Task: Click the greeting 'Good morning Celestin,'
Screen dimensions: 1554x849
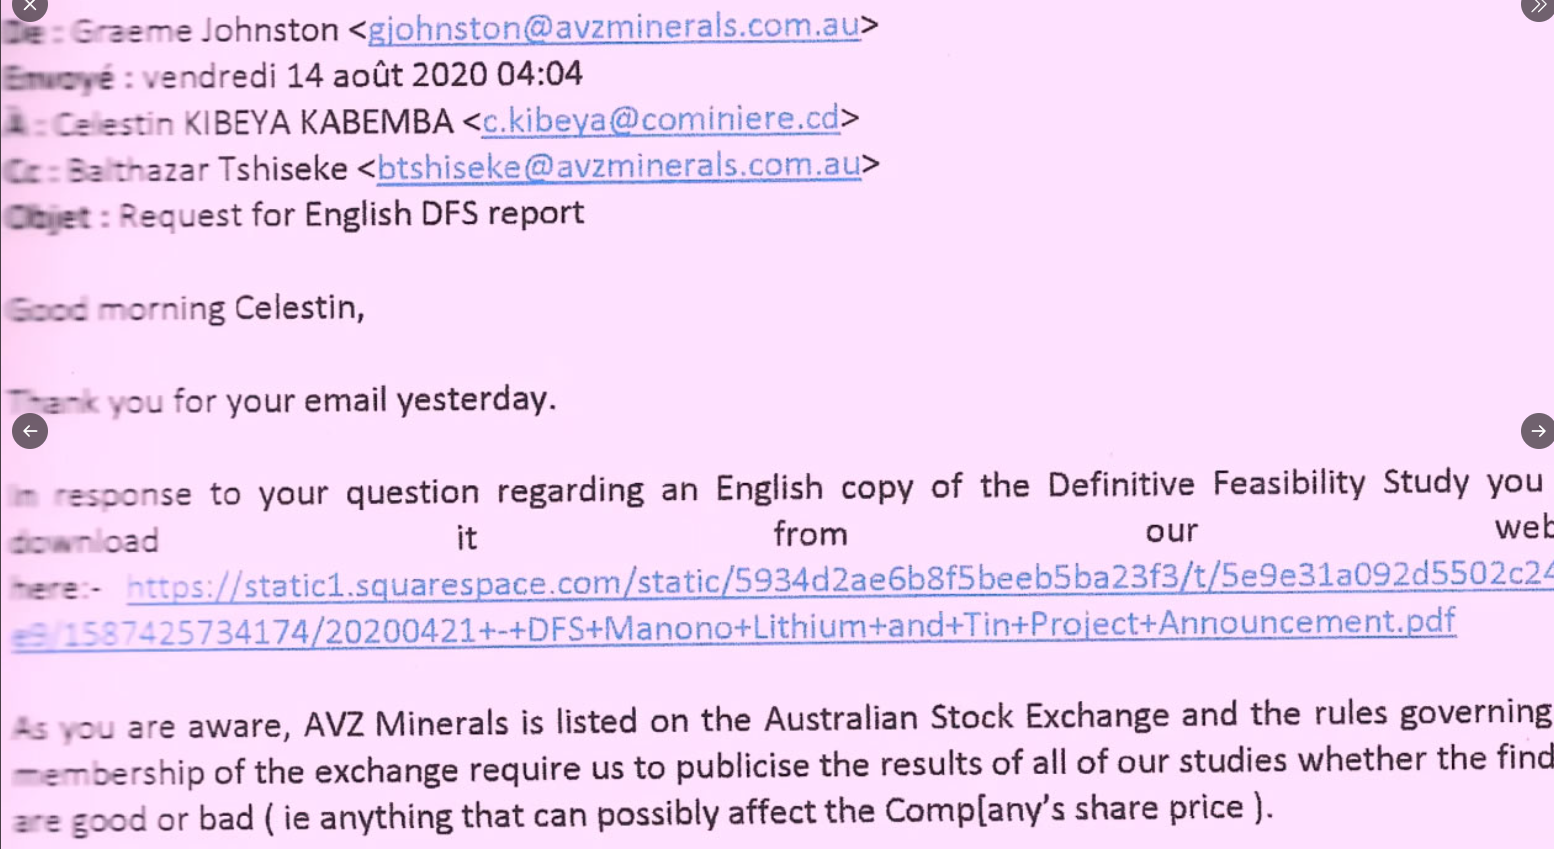Action: (x=185, y=308)
